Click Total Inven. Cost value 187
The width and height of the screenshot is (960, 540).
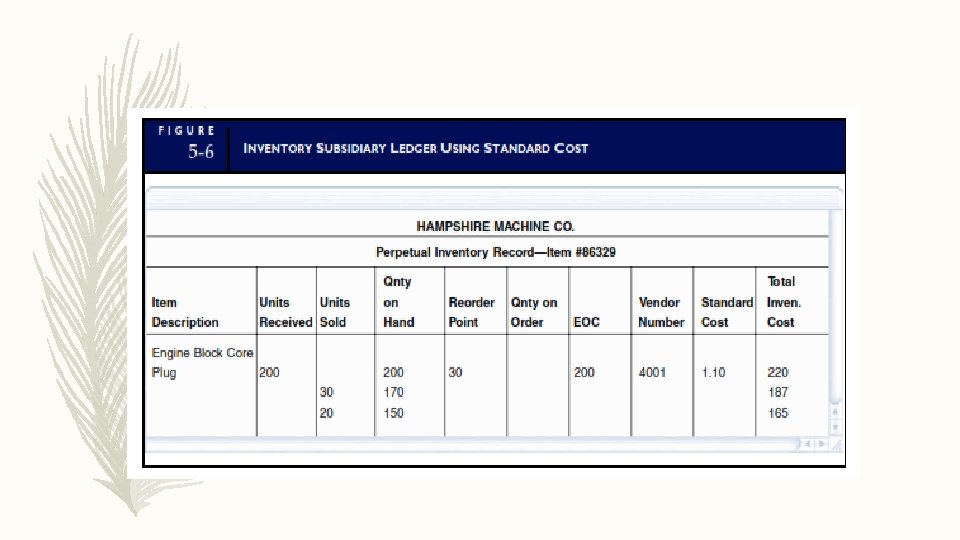click(778, 392)
